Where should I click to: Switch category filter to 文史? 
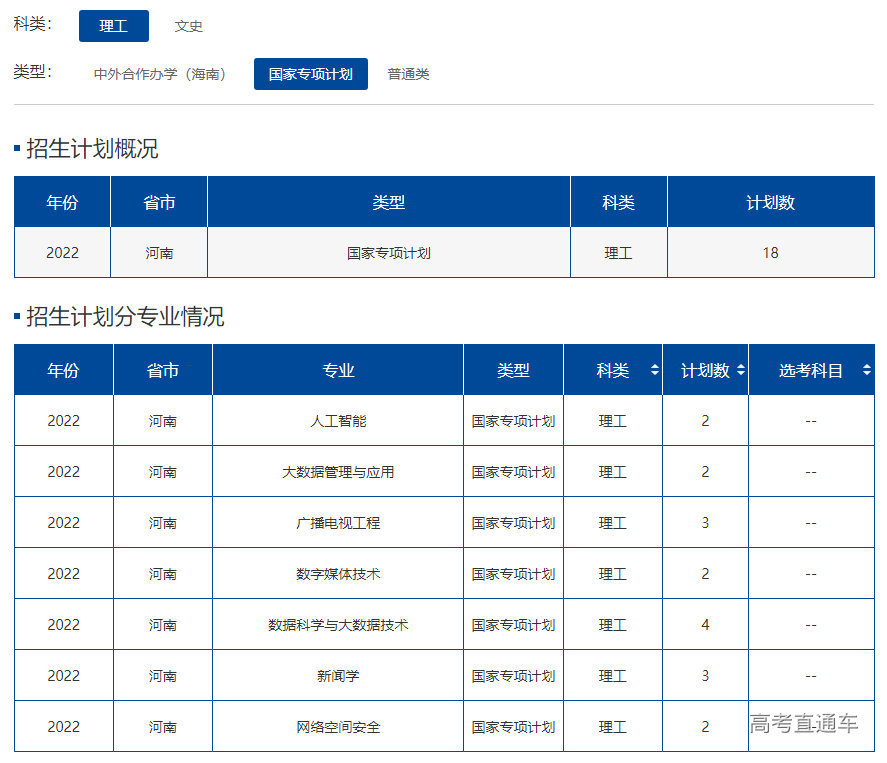[189, 26]
